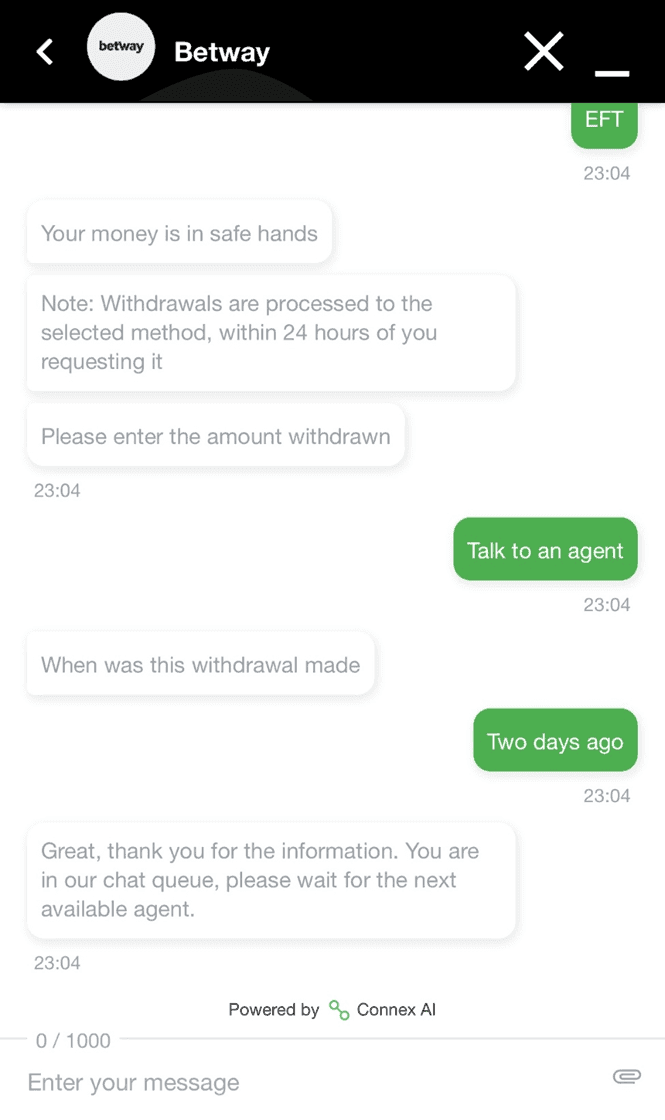Click the green Connex AI logo icon

[339, 1010]
